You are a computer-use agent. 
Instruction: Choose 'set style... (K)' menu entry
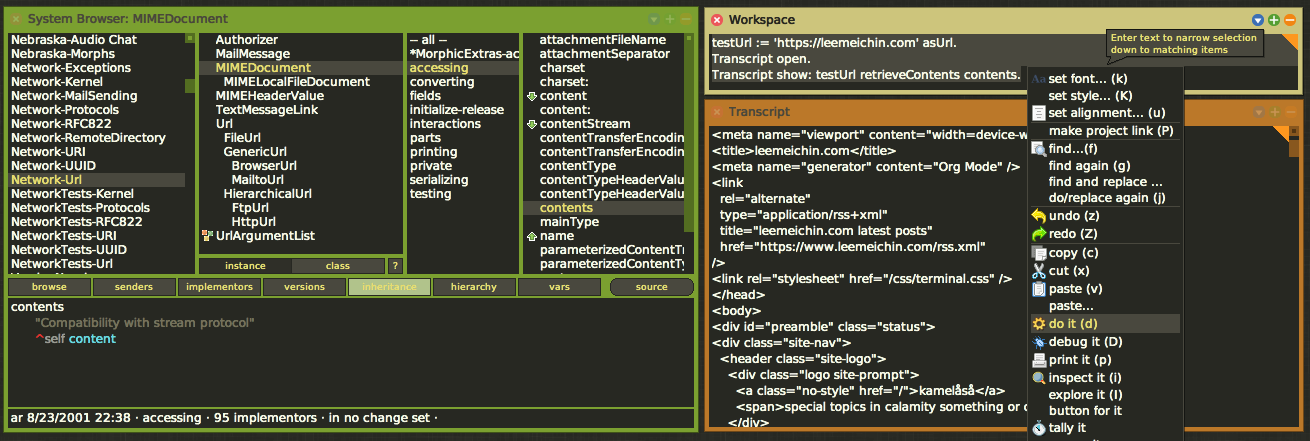1106,95
